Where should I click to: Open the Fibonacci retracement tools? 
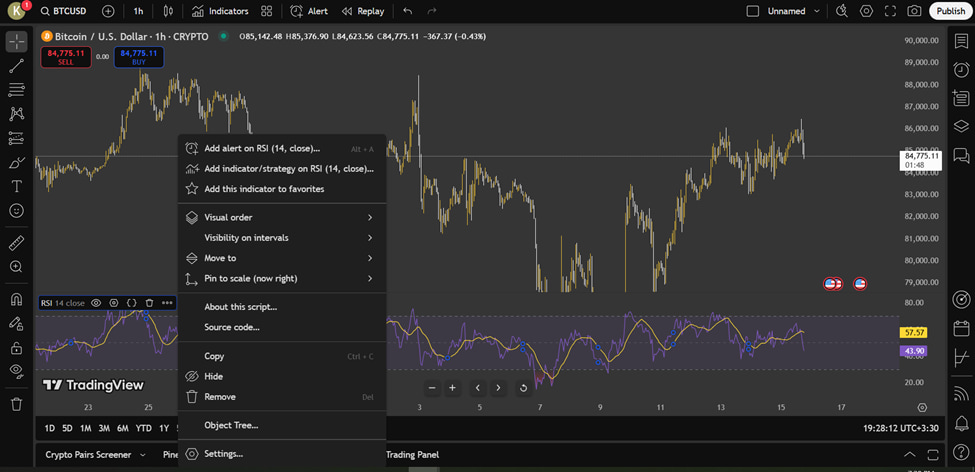(x=17, y=90)
